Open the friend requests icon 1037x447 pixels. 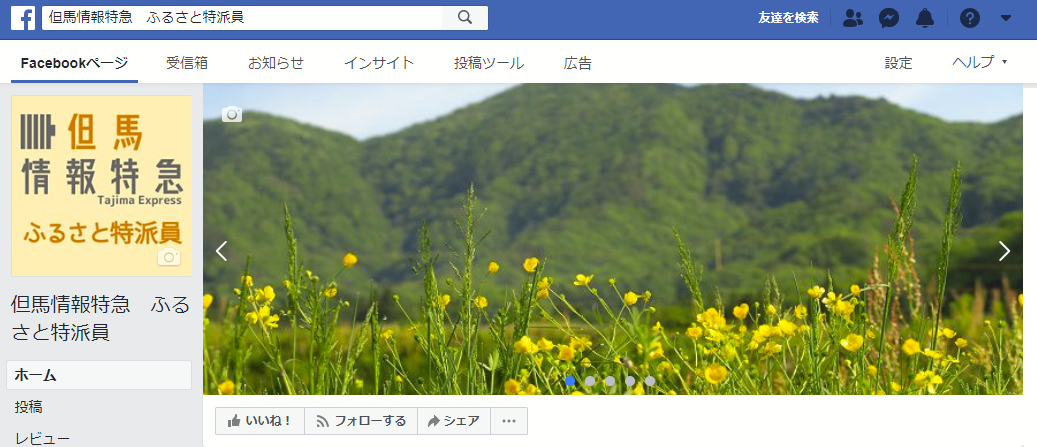coord(853,19)
